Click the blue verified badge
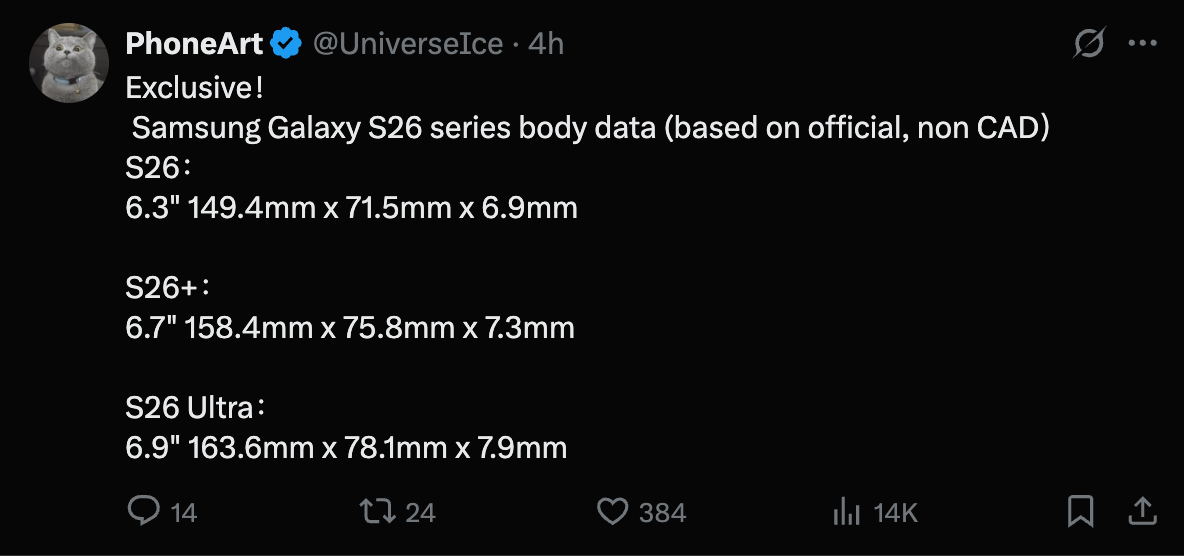Viewport: 1184px width, 556px height. pos(288,44)
